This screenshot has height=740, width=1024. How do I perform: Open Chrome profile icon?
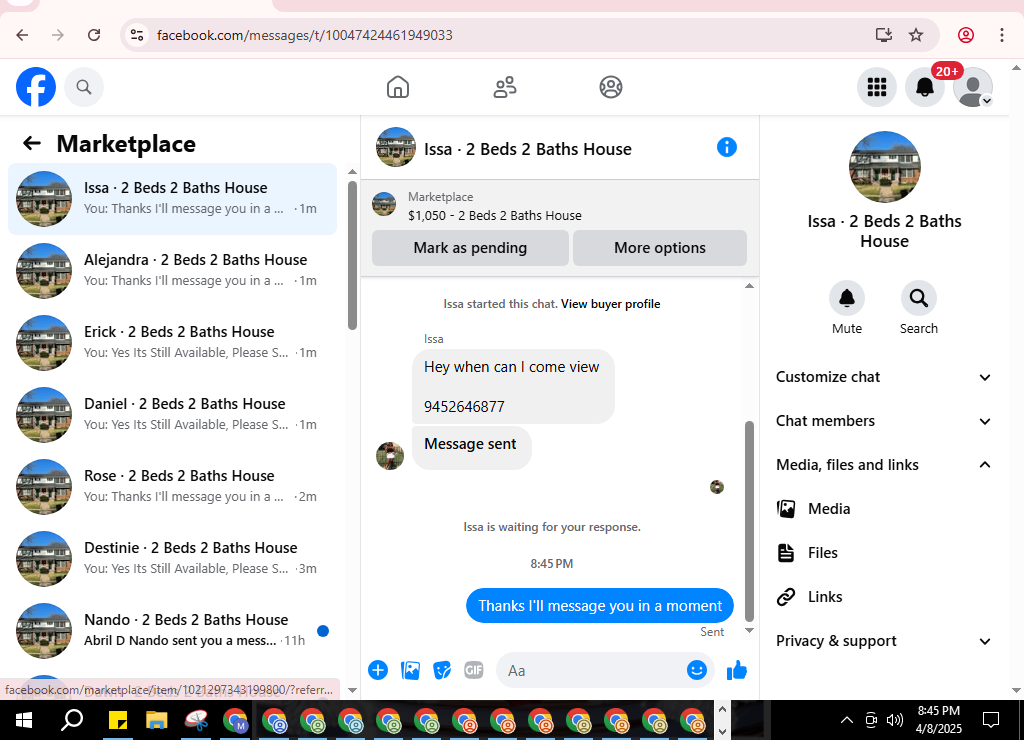point(966,35)
